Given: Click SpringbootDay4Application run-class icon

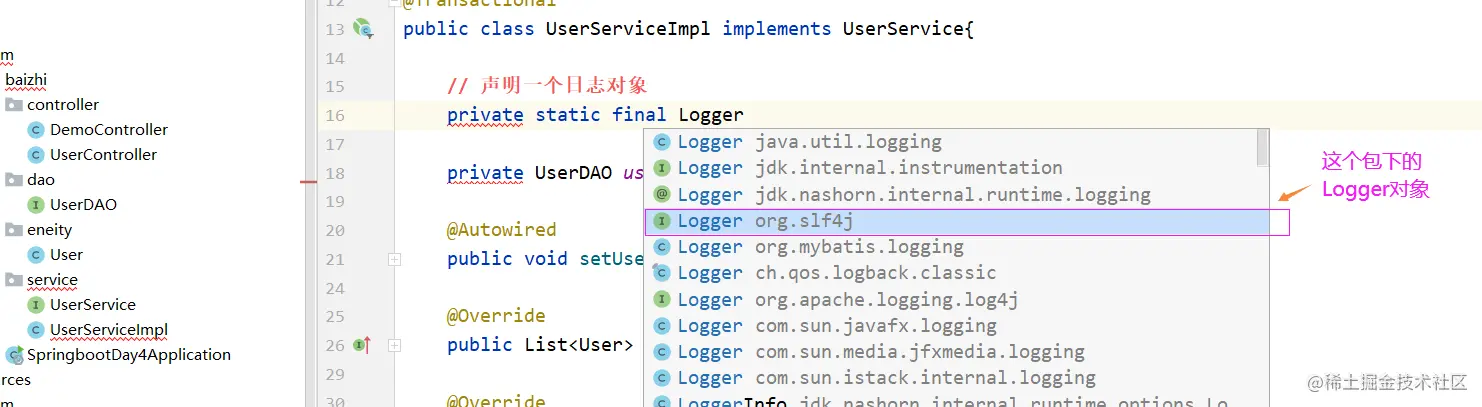Looking at the screenshot, I should tap(14, 355).
